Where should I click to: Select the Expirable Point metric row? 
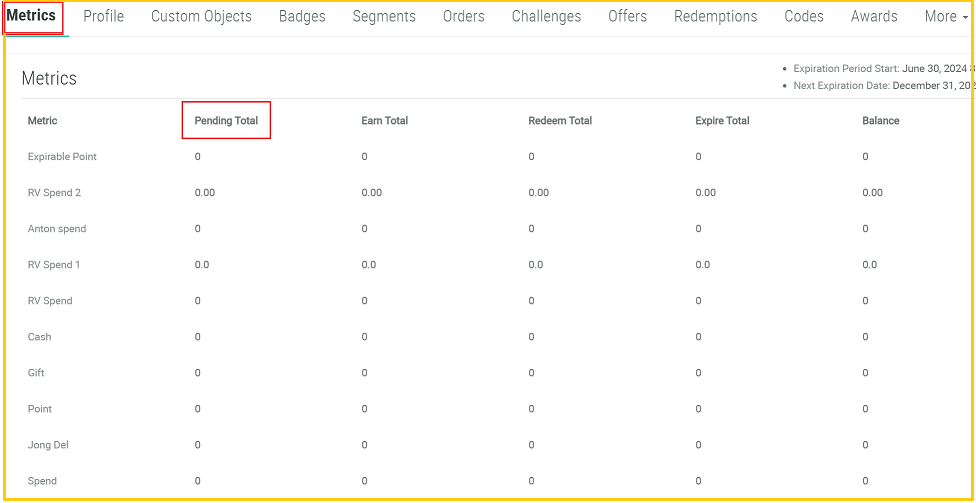click(62, 157)
